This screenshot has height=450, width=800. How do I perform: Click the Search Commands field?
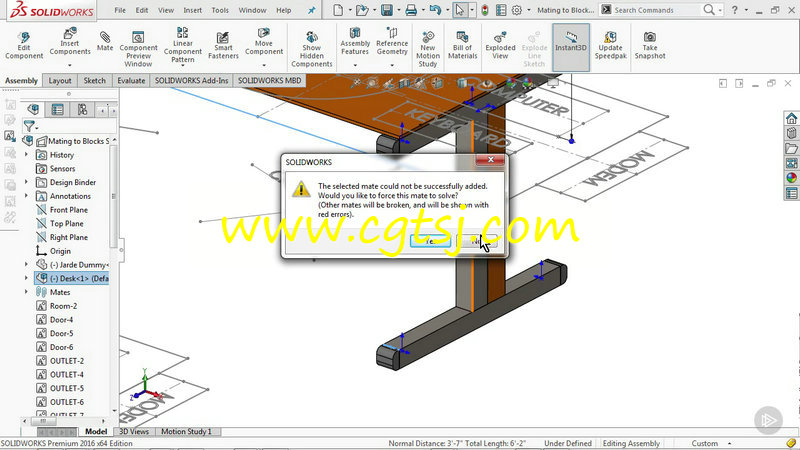(x=657, y=10)
